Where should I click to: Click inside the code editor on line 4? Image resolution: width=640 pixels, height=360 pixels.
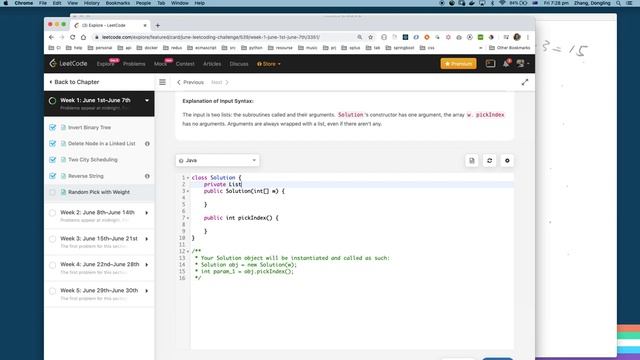click(x=351, y=198)
